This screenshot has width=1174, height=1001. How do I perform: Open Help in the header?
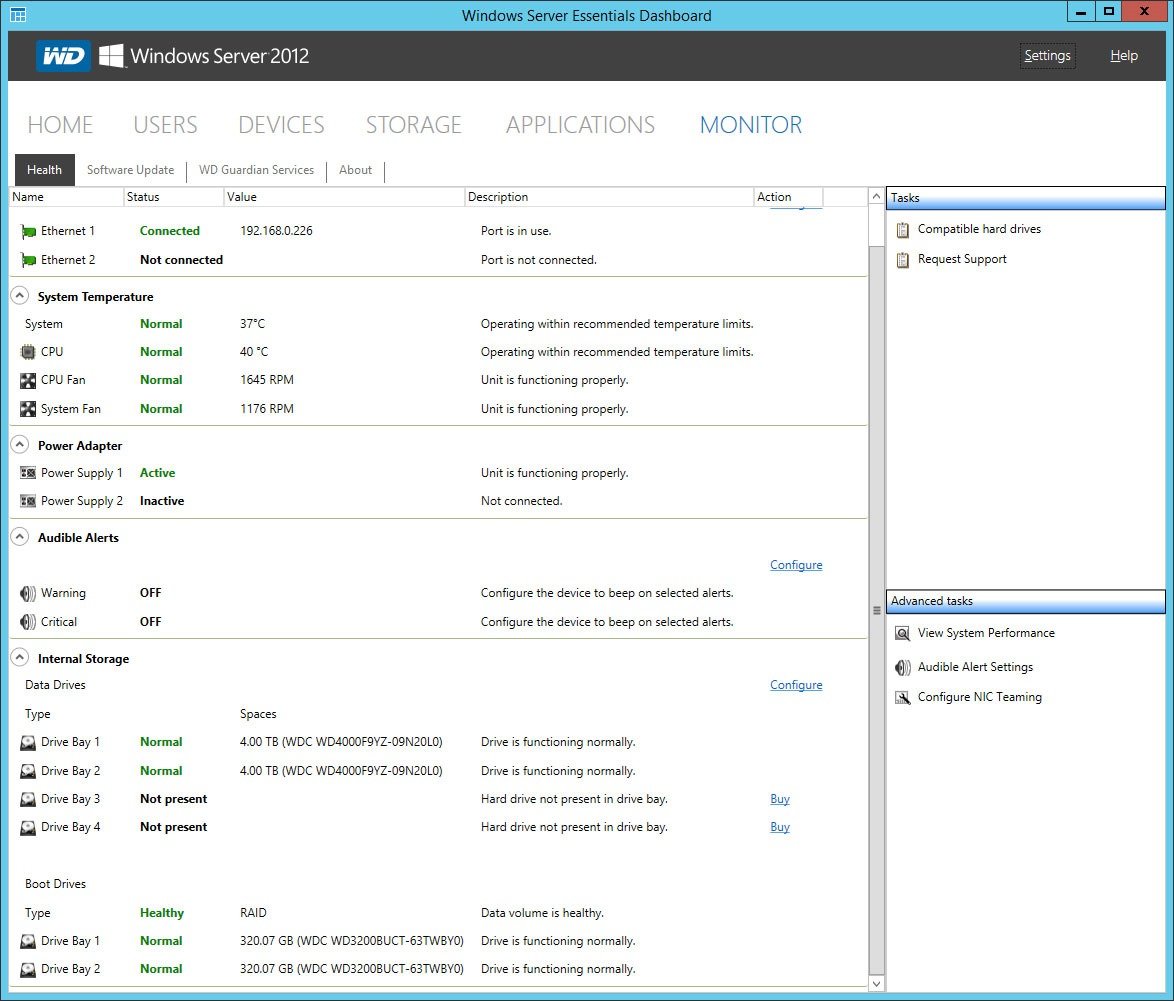[x=1124, y=55]
